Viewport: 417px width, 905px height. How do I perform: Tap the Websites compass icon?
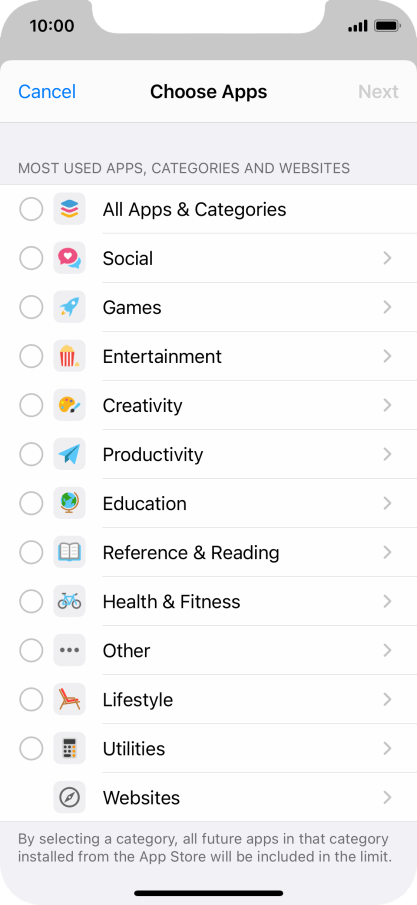(69, 798)
